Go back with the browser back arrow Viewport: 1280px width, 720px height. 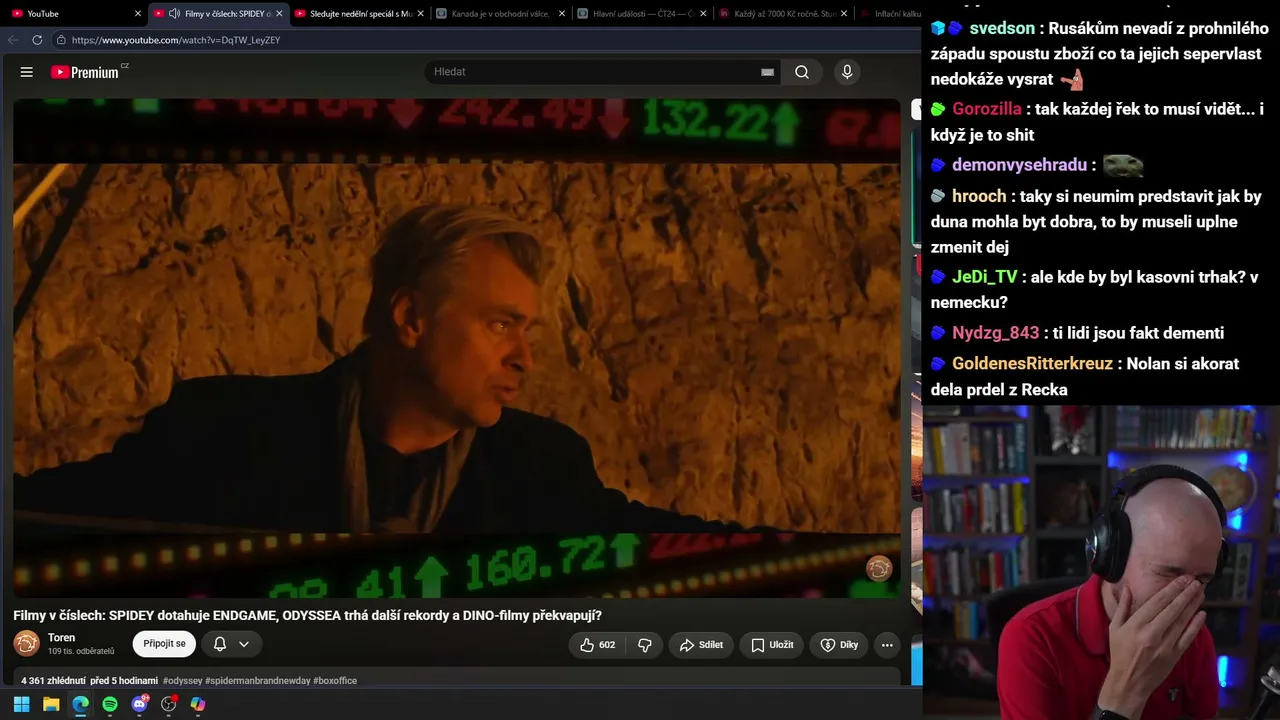tap(13, 40)
